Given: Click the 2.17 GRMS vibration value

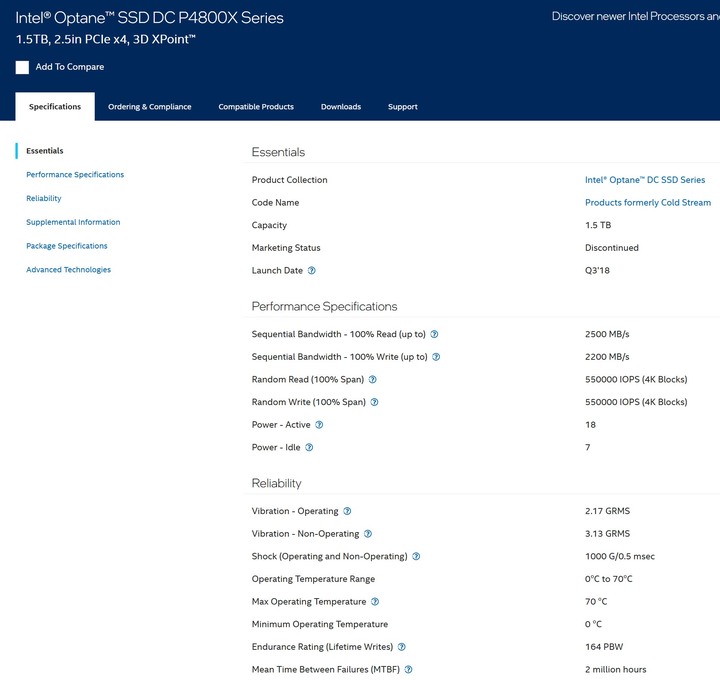Looking at the screenshot, I should pos(608,511).
